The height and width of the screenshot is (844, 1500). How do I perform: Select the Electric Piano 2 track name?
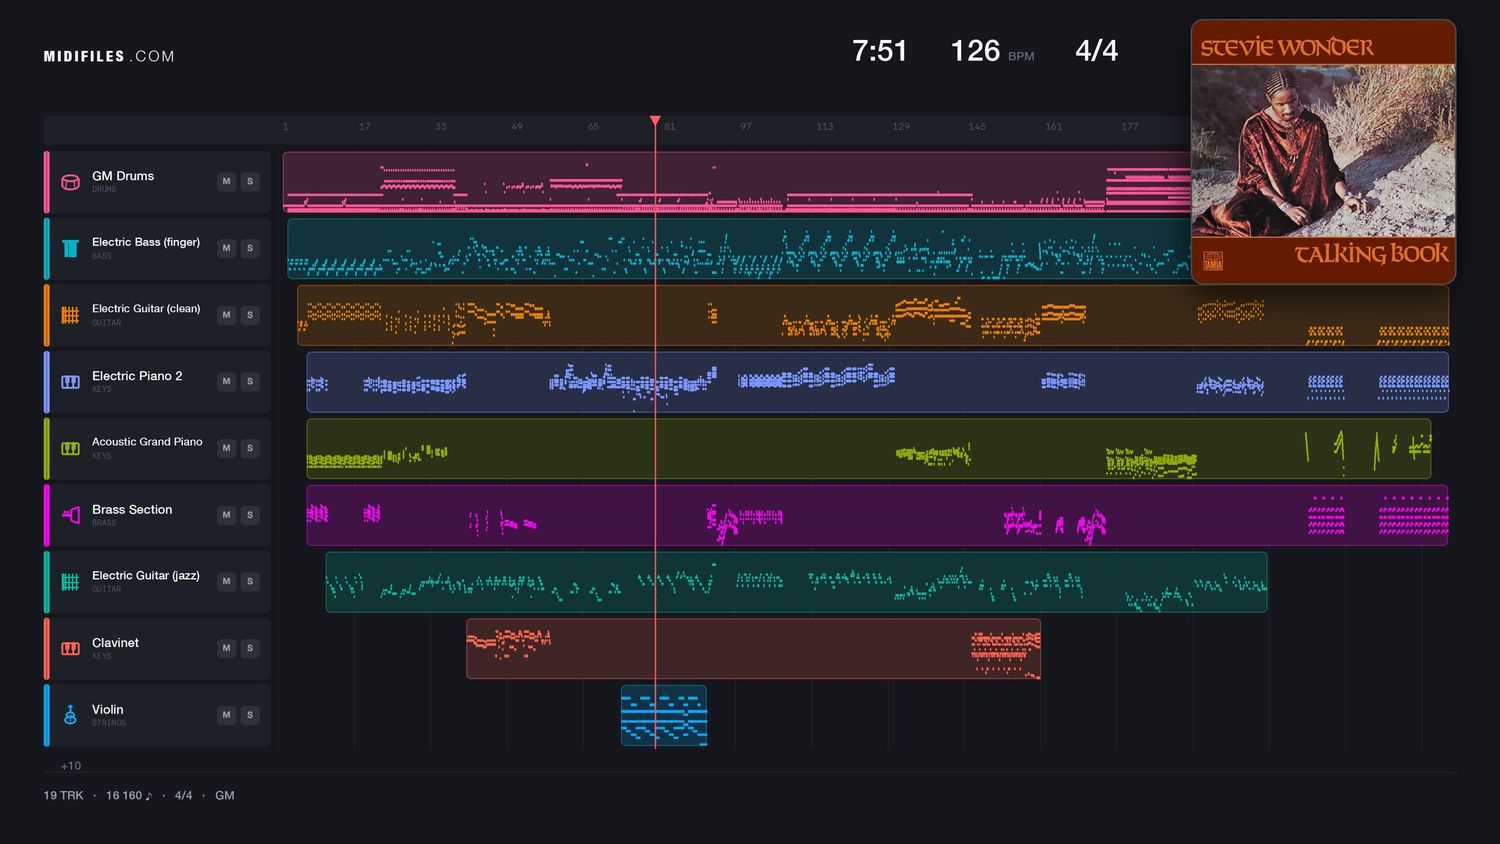coord(137,376)
